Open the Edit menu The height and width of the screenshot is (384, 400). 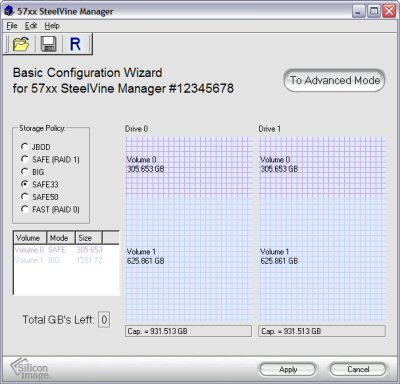coord(31,26)
